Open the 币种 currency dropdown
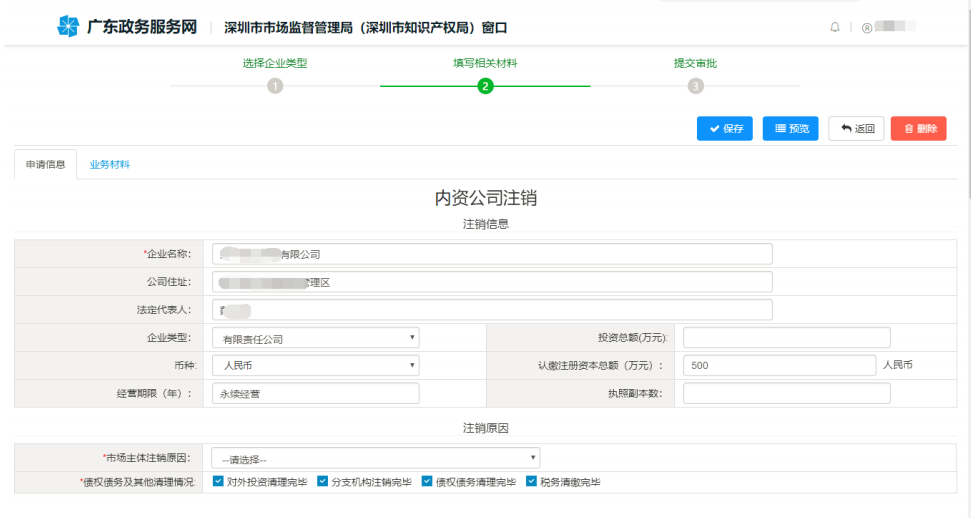971x518 pixels. click(x=315, y=365)
